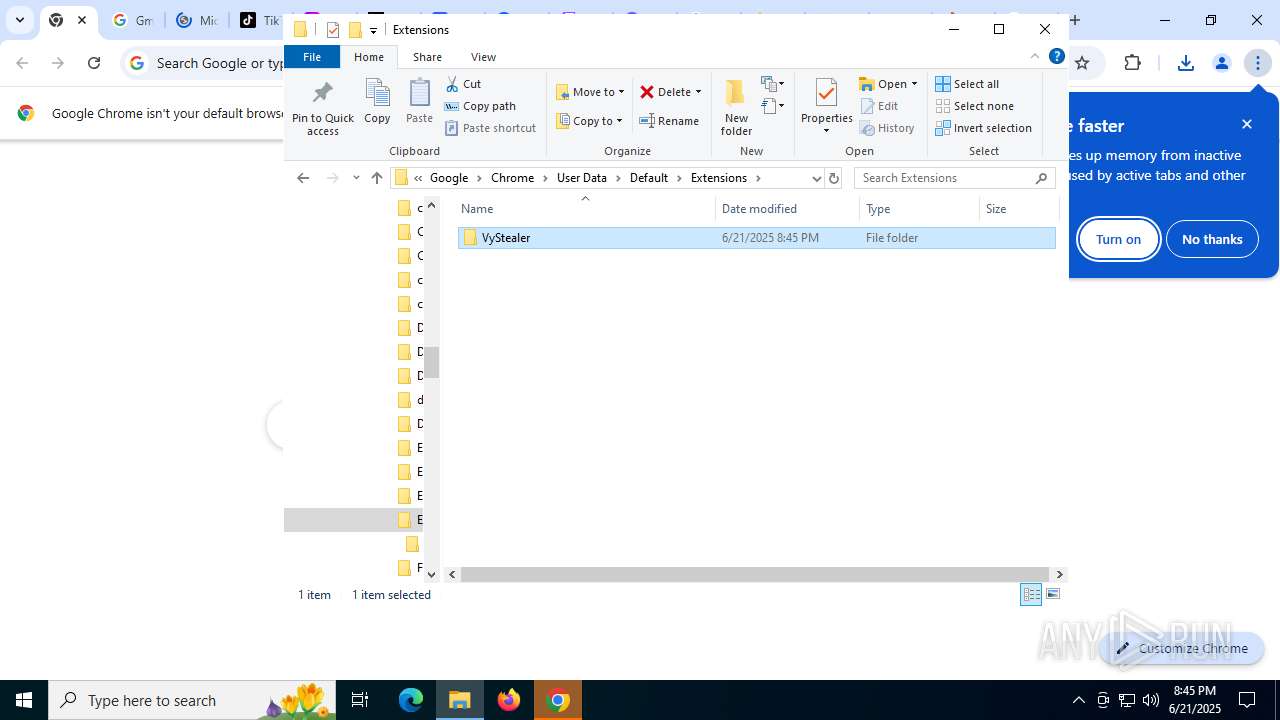Show hidden system tray icons

tap(1078, 700)
